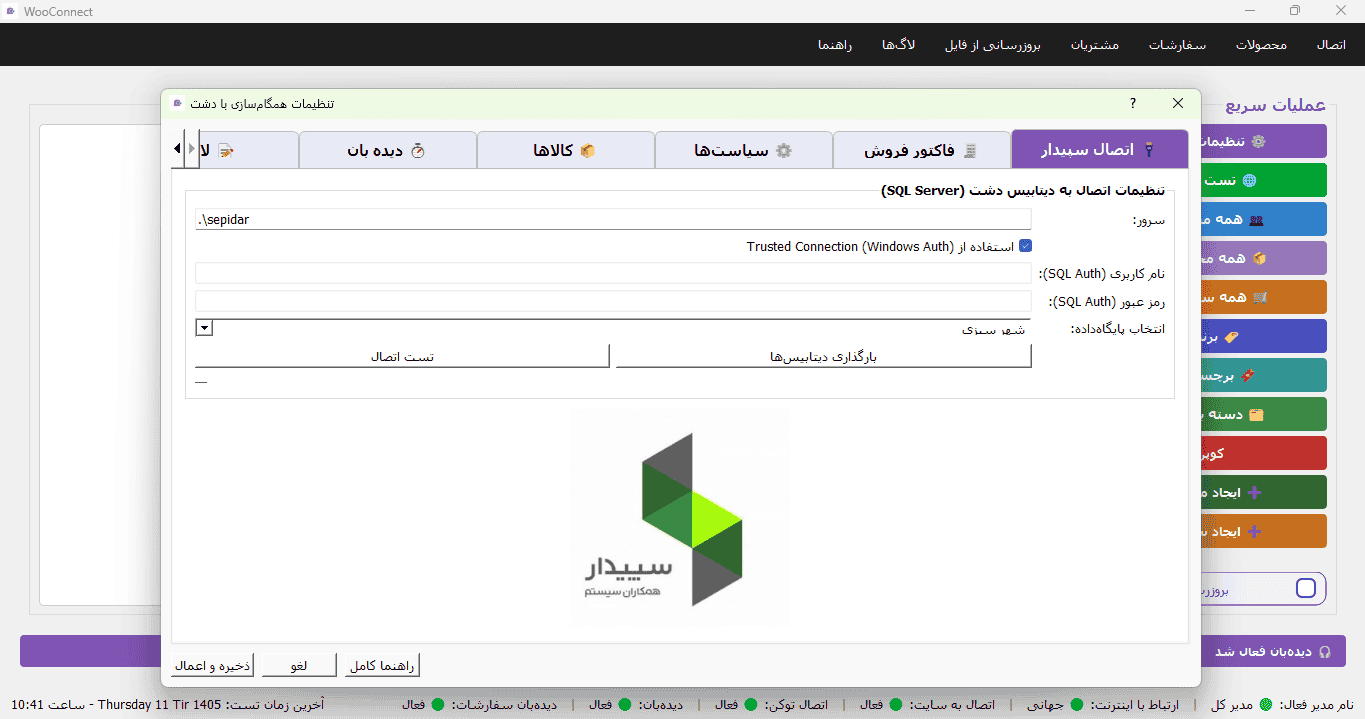Click the small icon beside the dialog title
This screenshot has height=719, width=1365.
point(177,103)
